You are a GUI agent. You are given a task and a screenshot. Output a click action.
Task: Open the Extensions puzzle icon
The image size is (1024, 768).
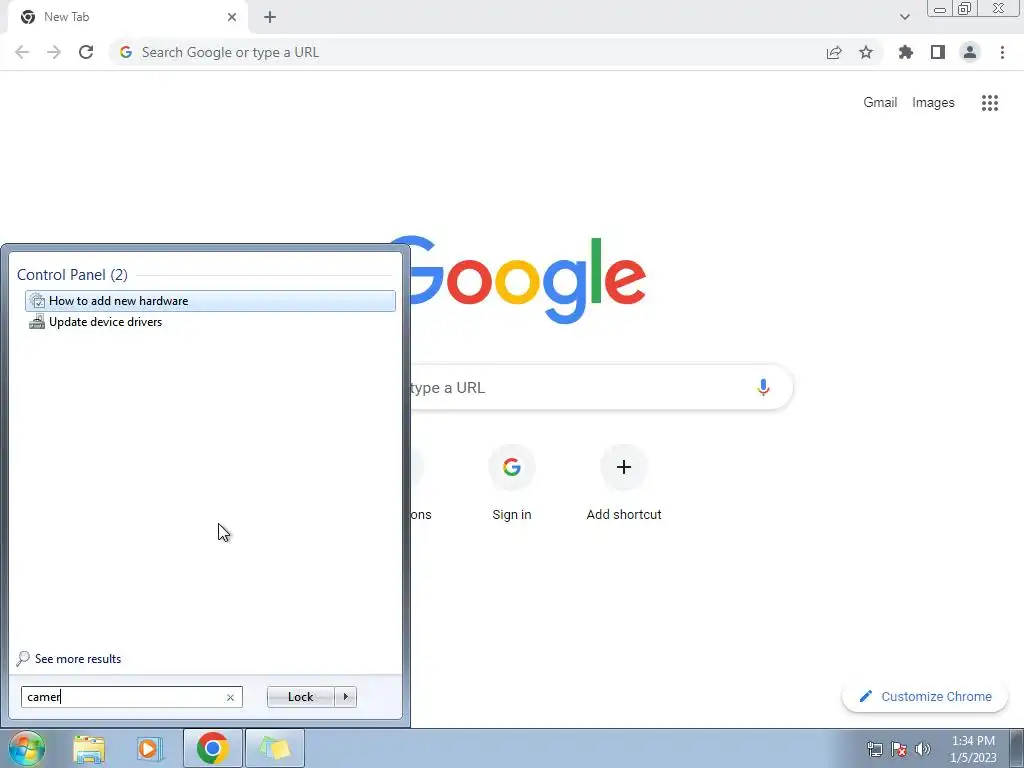click(x=906, y=52)
